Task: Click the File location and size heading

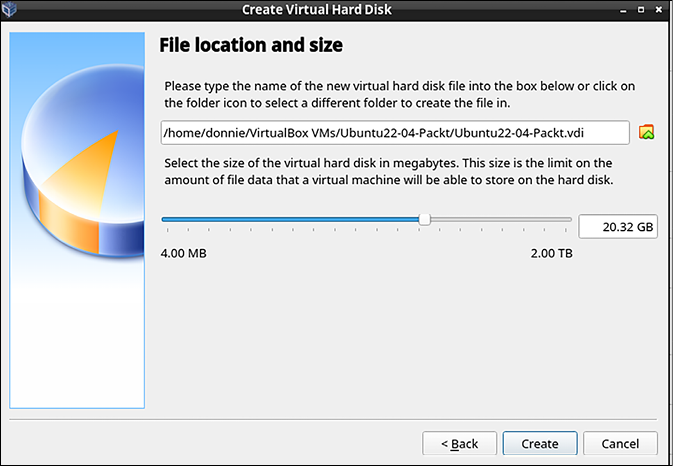Action: click(x=251, y=45)
